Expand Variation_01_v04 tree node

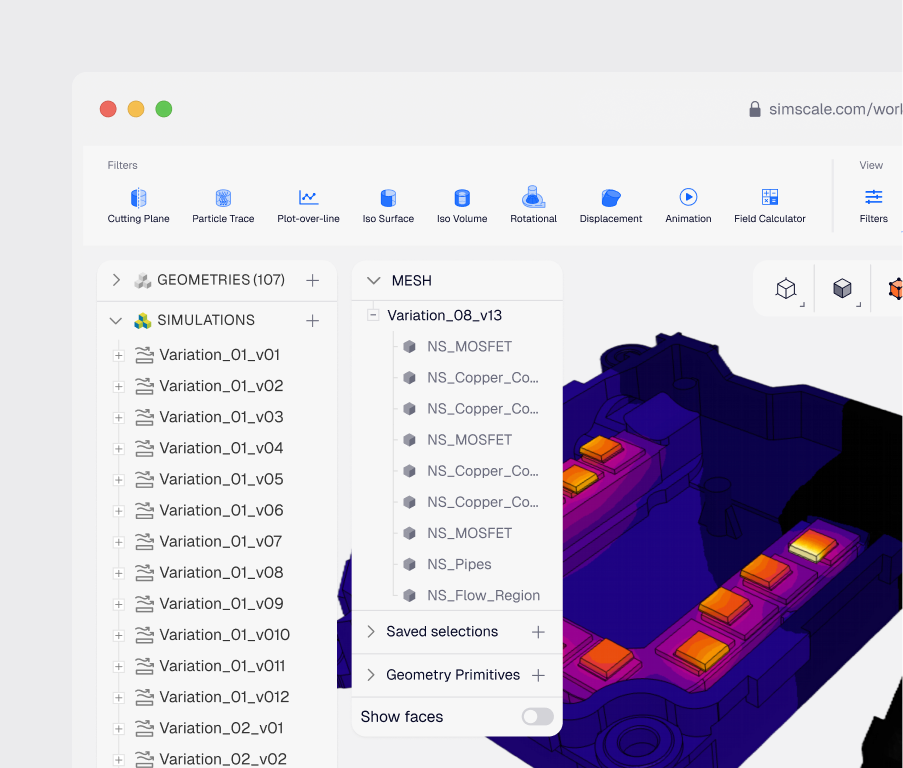(119, 448)
